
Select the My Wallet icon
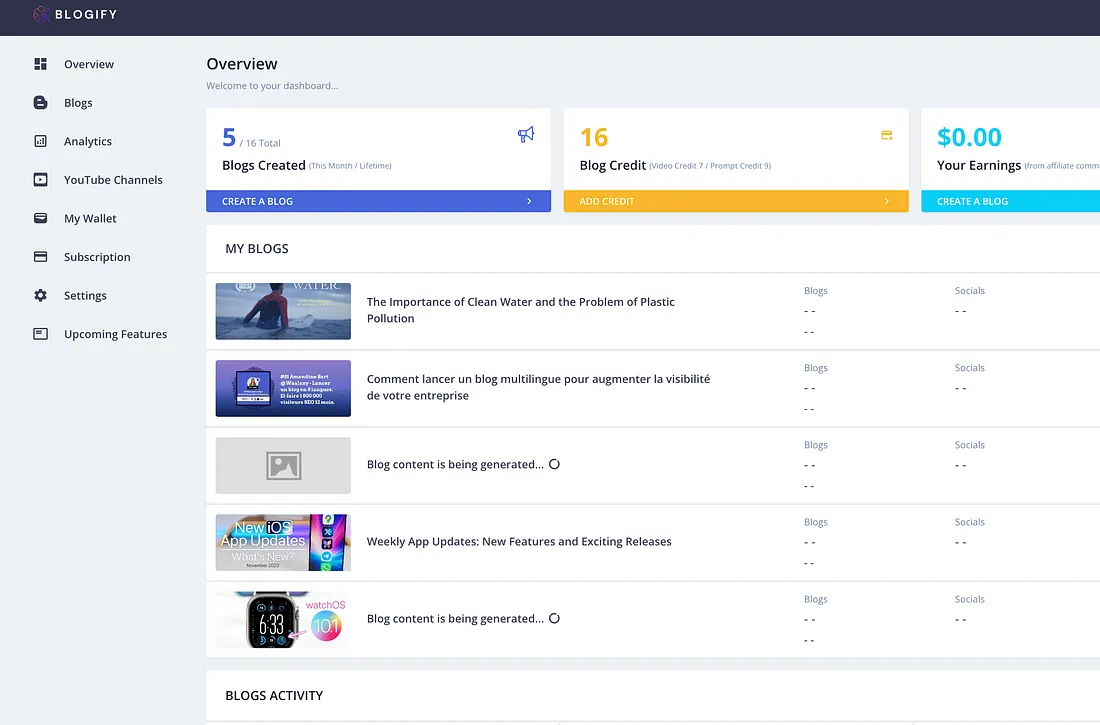(38, 218)
